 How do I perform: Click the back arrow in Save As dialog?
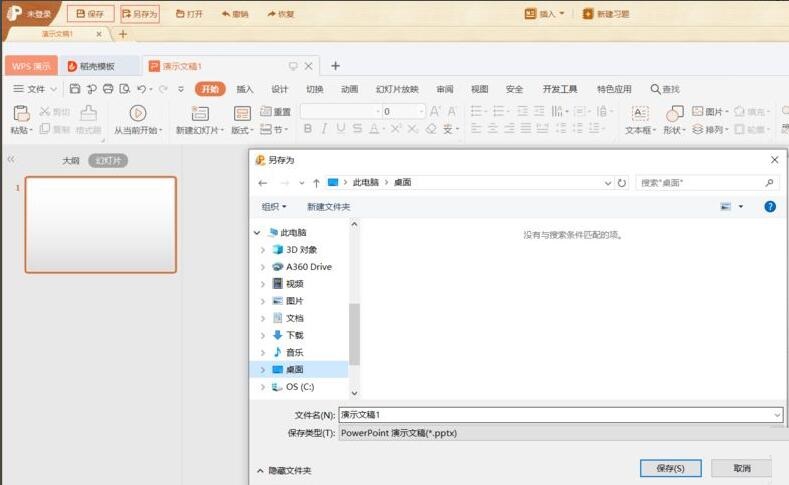263,183
